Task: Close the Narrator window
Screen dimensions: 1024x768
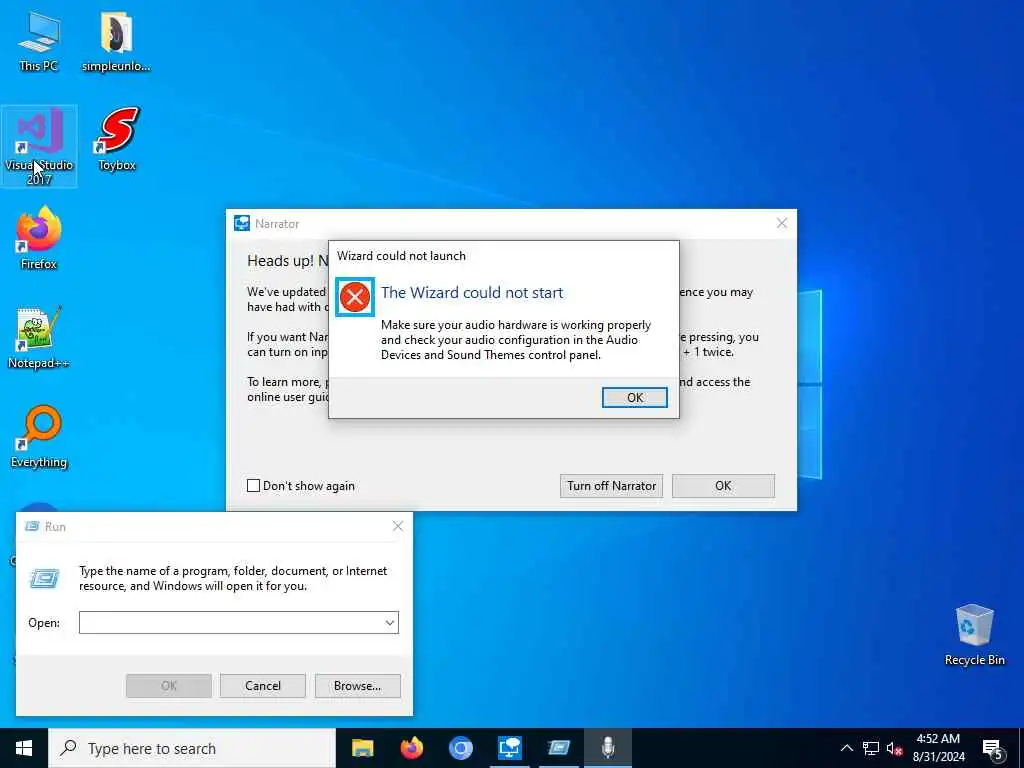Action: (781, 223)
